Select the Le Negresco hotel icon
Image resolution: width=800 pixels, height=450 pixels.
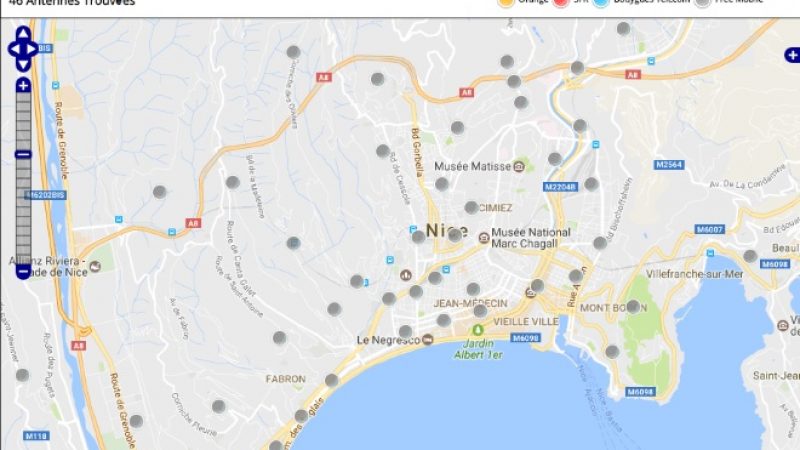[428, 340]
